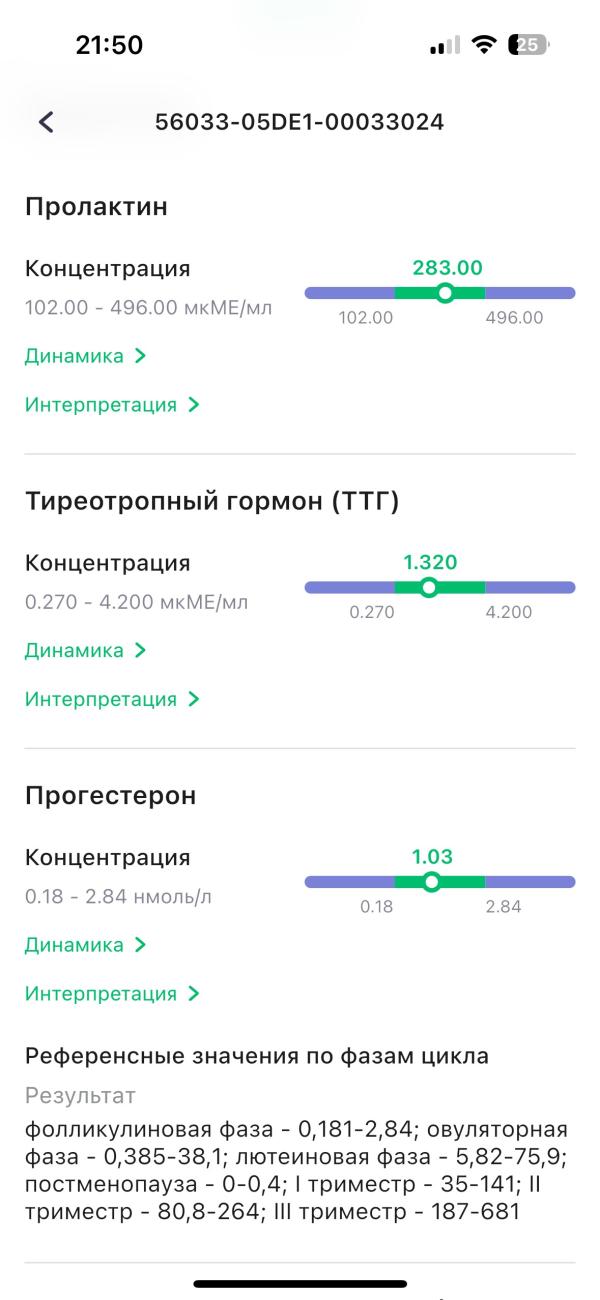The width and height of the screenshot is (600, 1300).
Task: Tap the Prolactin slider marker at 283.00
Action: (445, 293)
